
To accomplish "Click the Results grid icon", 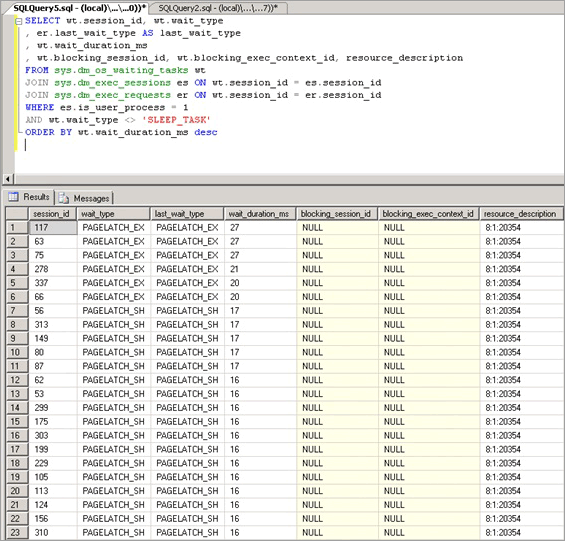I will pos(13,197).
